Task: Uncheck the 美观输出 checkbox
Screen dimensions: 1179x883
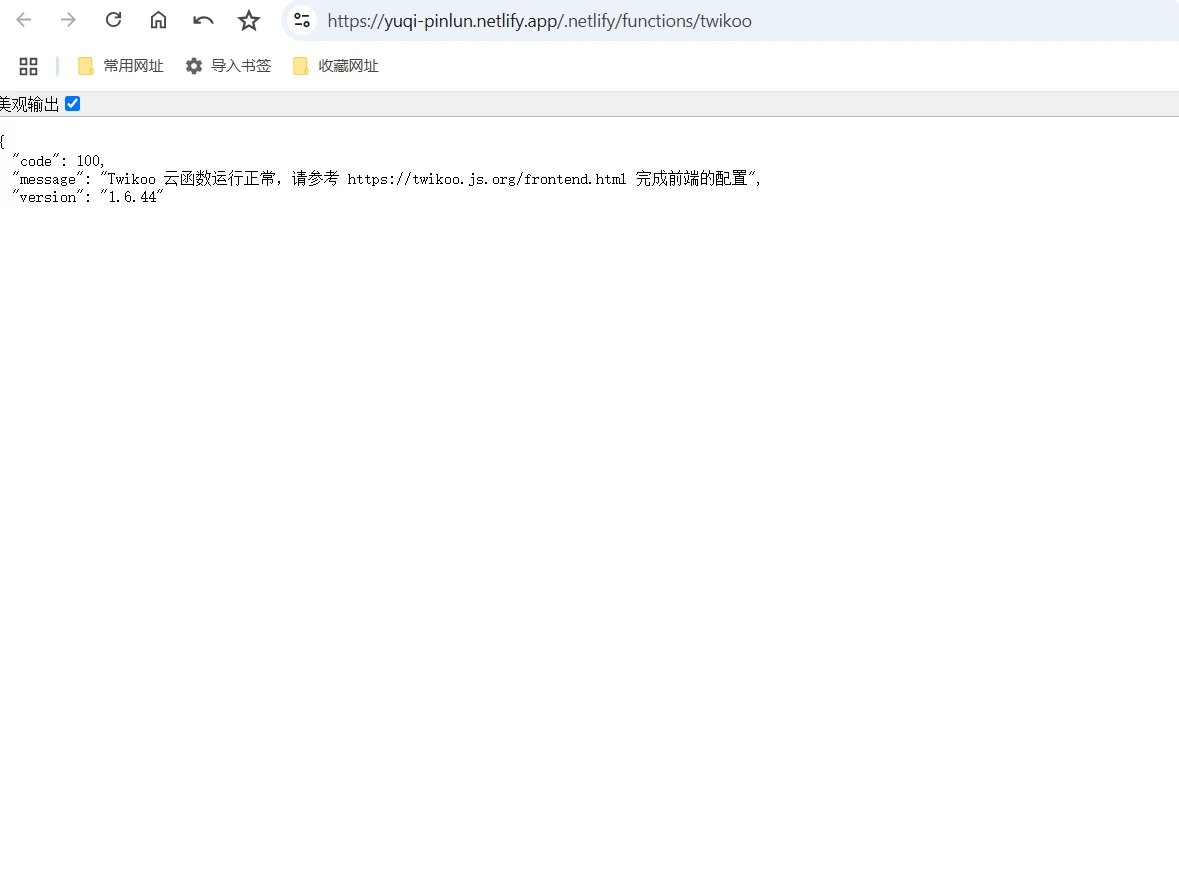Action: tap(73, 104)
